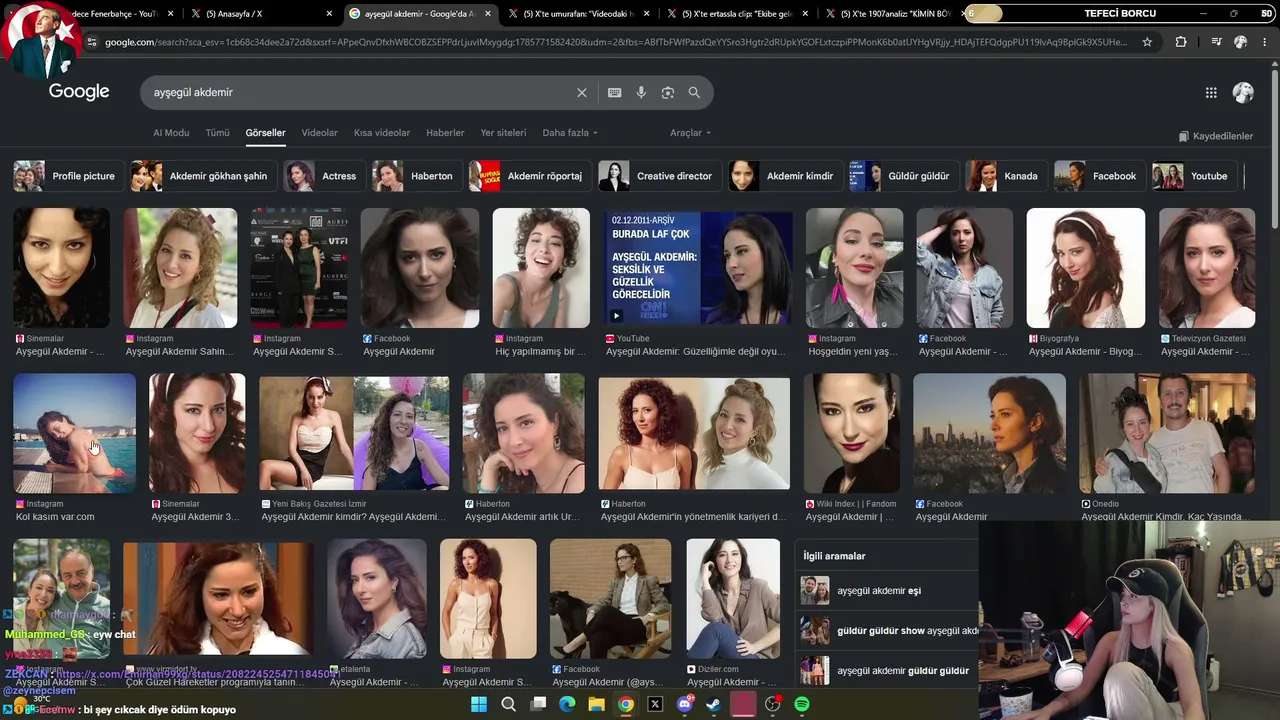Select the Görseller tab
The image size is (1280, 720).
(x=265, y=133)
